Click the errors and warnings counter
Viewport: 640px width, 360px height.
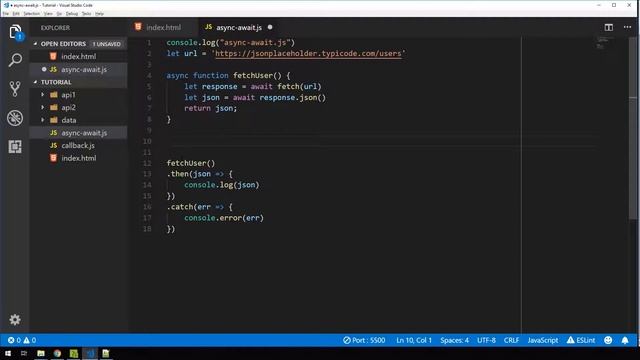coord(22,340)
